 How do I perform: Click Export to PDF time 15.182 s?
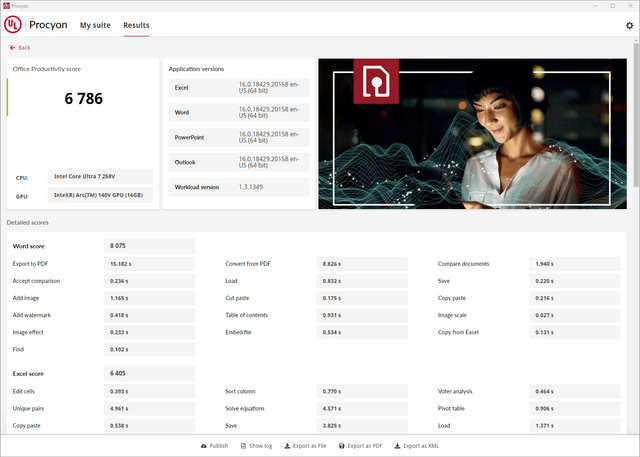(x=149, y=264)
